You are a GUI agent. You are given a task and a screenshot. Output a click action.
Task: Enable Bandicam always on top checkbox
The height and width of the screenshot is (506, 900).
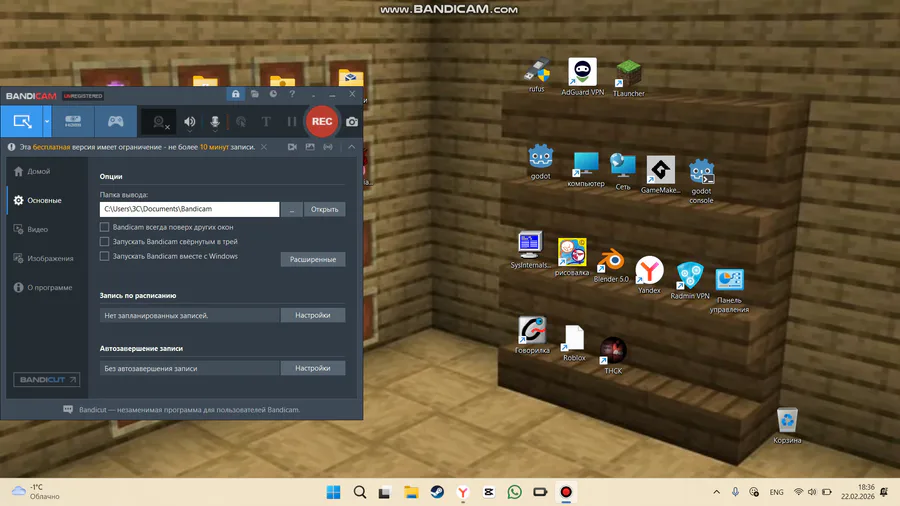tap(104, 227)
